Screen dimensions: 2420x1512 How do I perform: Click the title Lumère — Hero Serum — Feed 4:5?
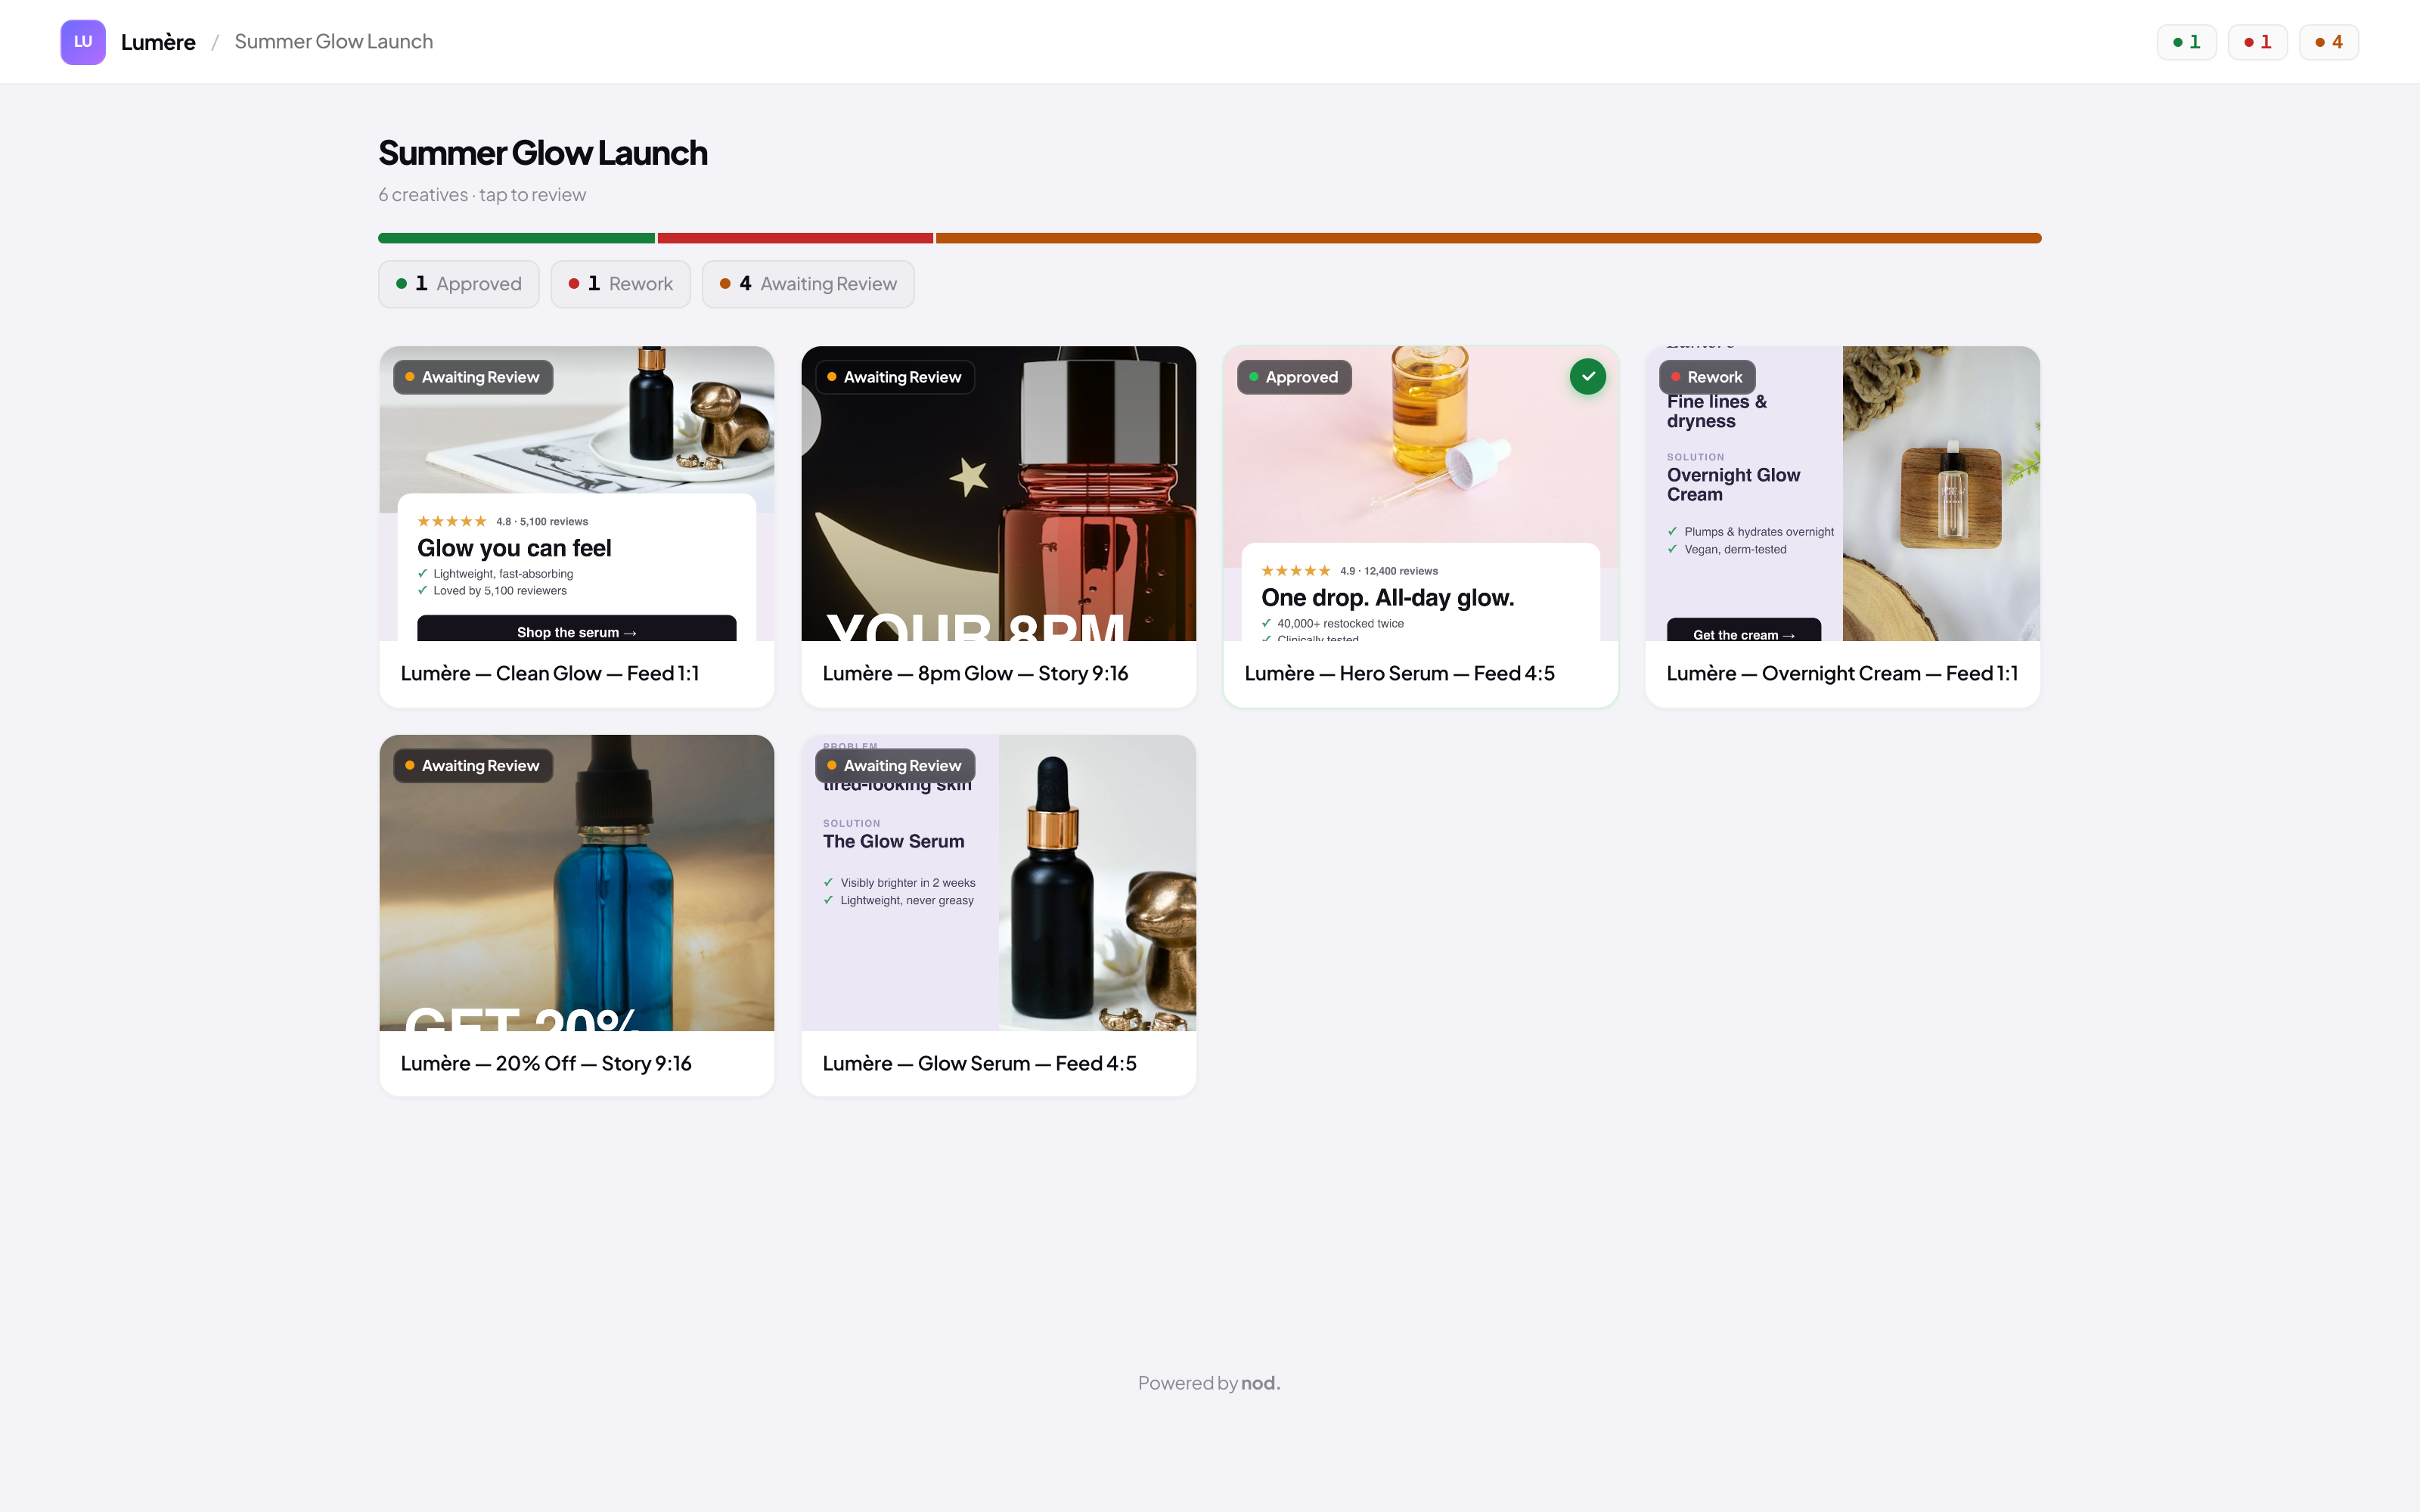tap(1399, 674)
